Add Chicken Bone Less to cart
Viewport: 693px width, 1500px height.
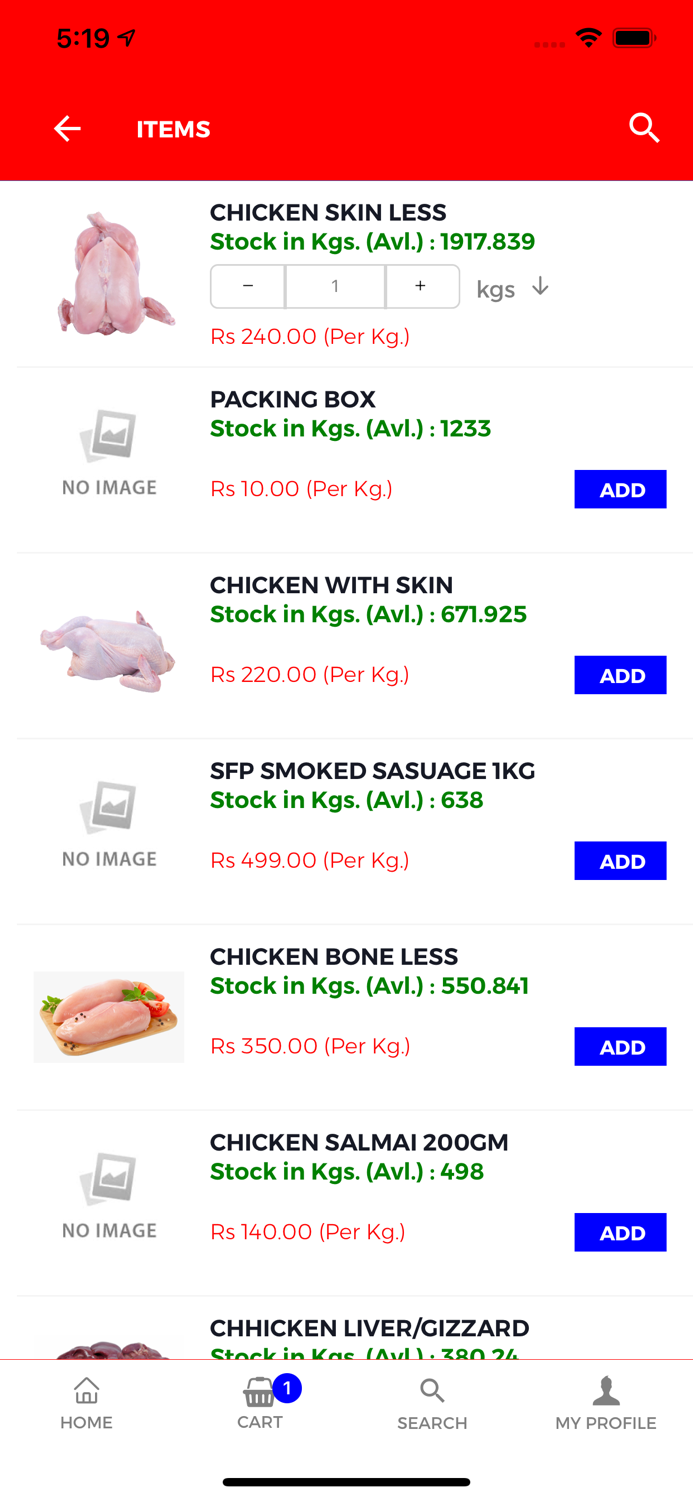(x=620, y=1047)
